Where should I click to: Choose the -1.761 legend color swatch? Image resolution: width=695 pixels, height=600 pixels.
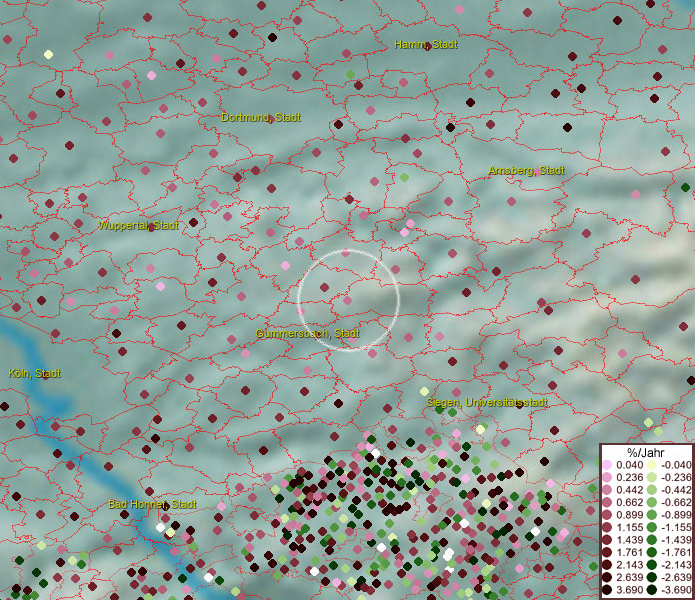click(x=652, y=553)
